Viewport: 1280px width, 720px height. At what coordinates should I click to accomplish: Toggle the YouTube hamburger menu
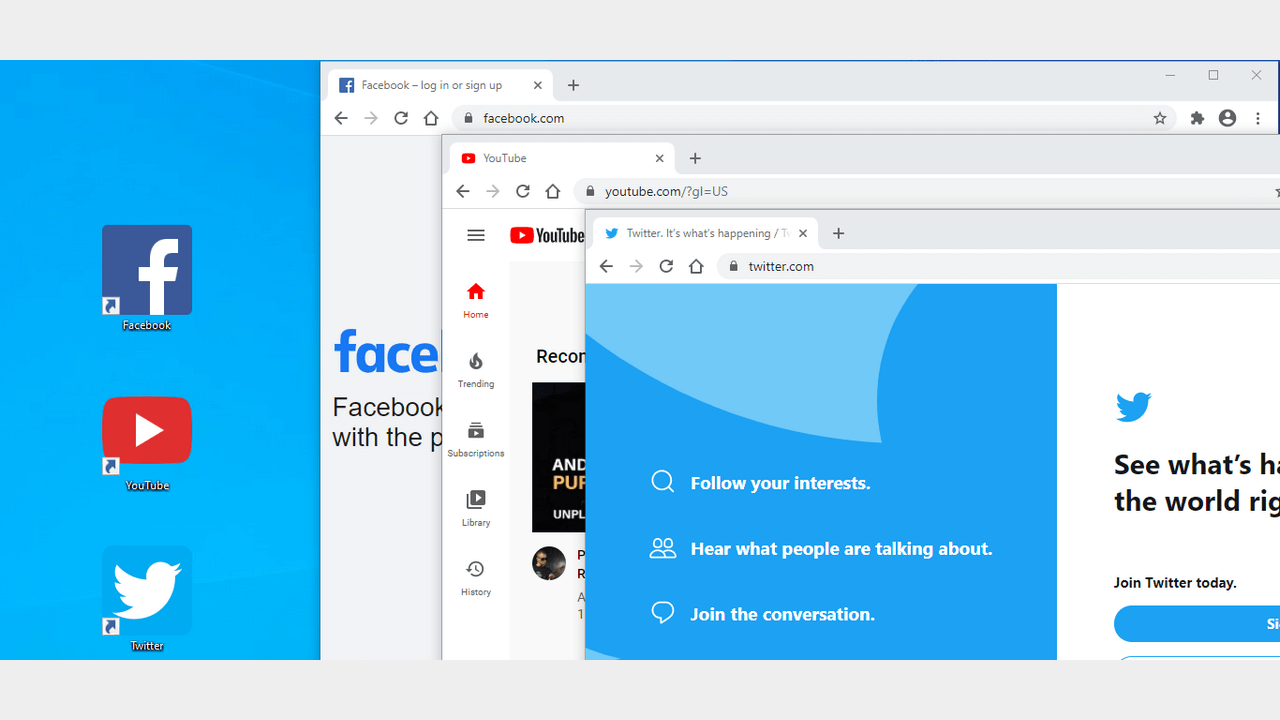pyautogui.click(x=476, y=235)
